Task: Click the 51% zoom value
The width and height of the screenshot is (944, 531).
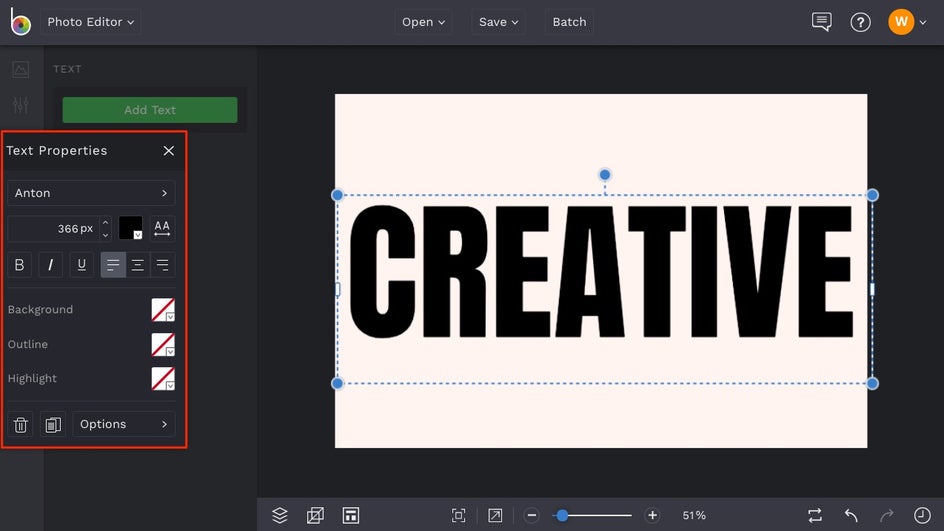Action: tap(694, 515)
